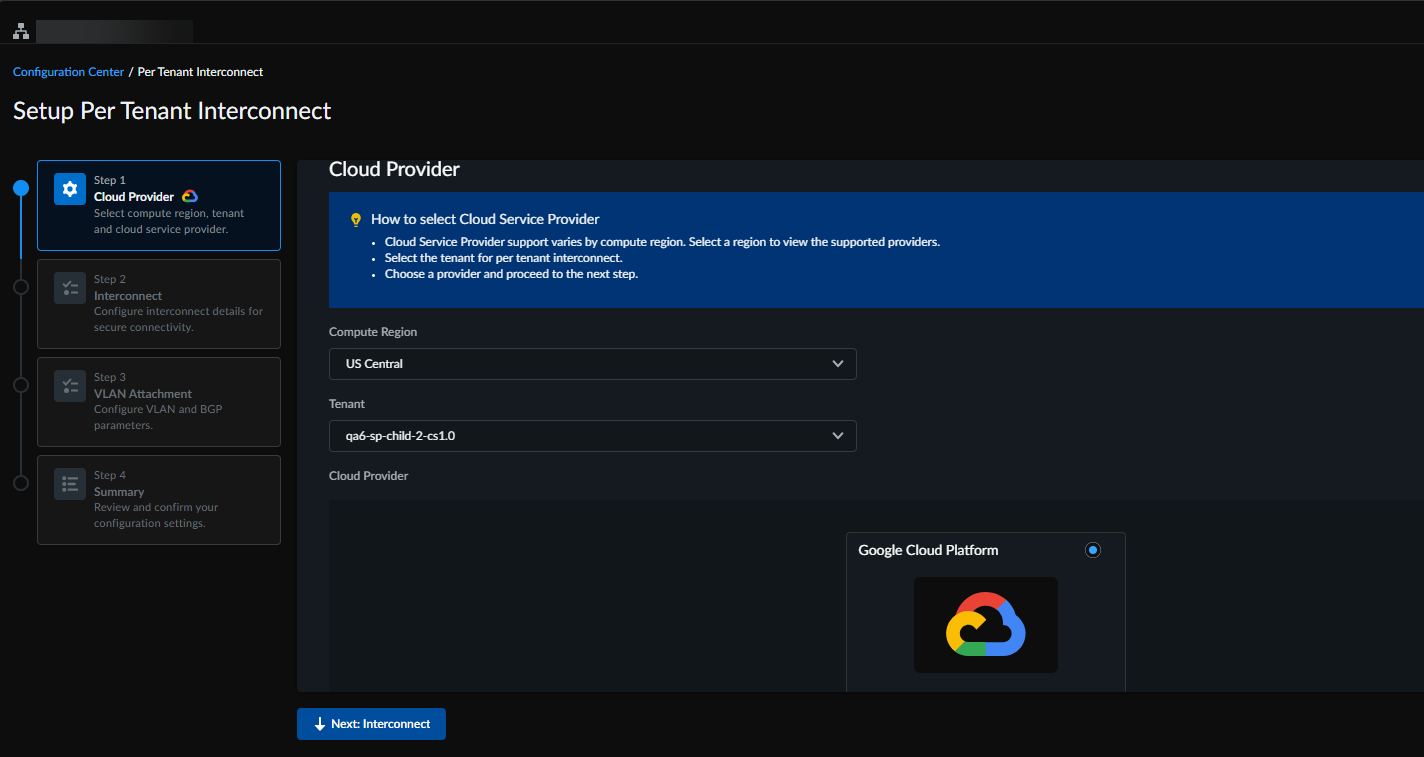Click the checklist icon in Step 3 VLAN Attachment
1424x757 pixels.
coord(69,386)
